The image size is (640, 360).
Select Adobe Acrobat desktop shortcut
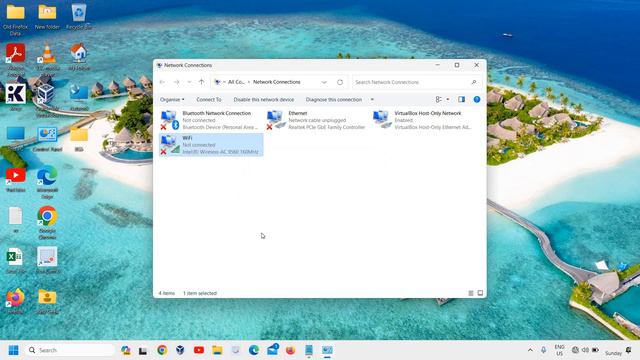pyautogui.click(x=16, y=60)
